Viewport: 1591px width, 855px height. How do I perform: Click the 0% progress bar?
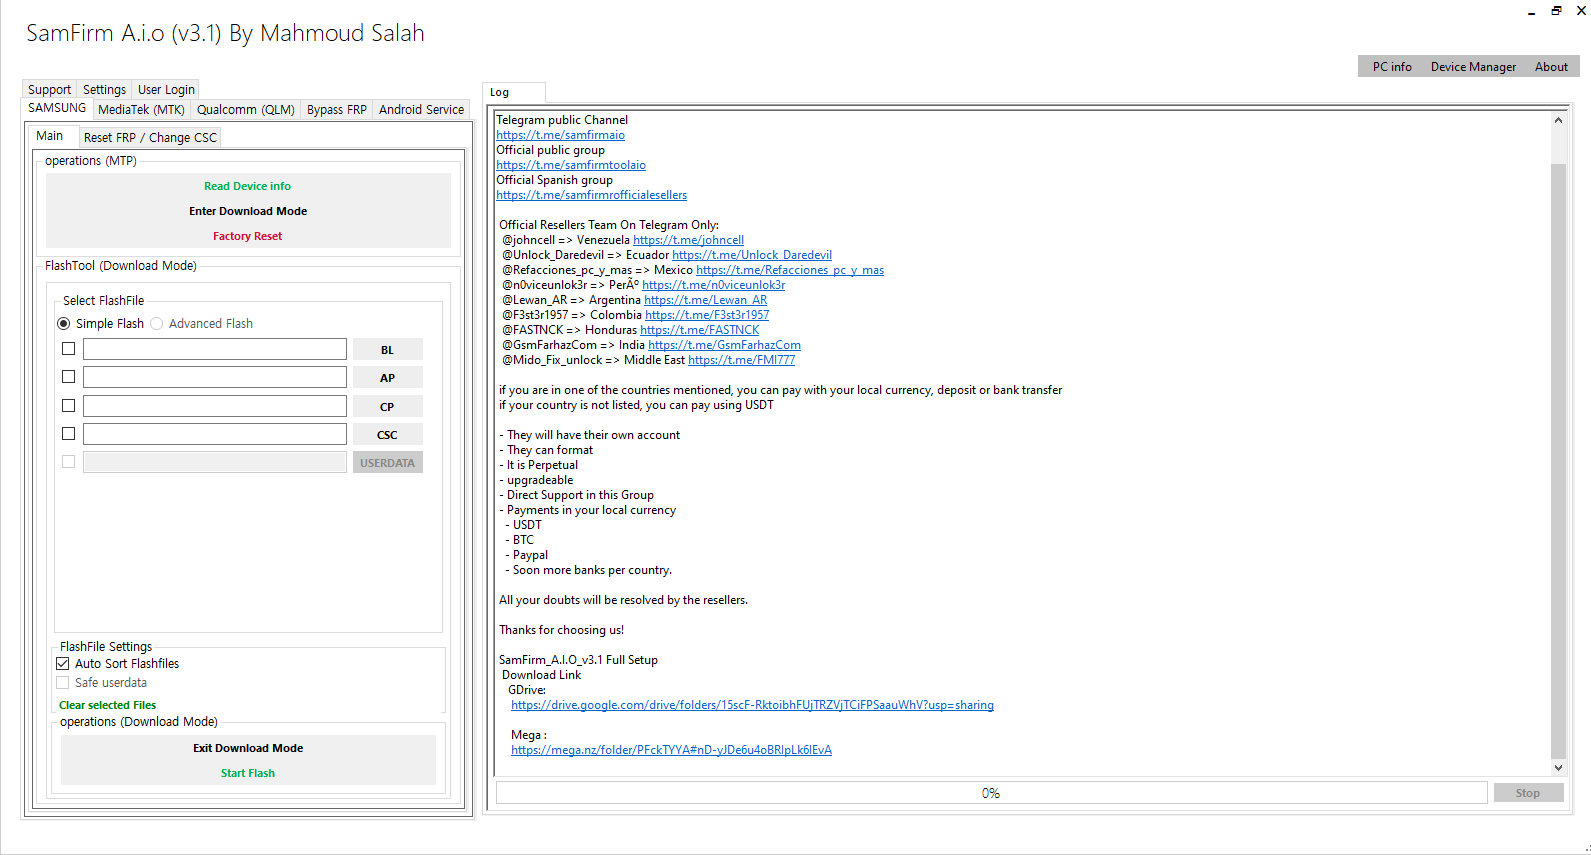991,793
